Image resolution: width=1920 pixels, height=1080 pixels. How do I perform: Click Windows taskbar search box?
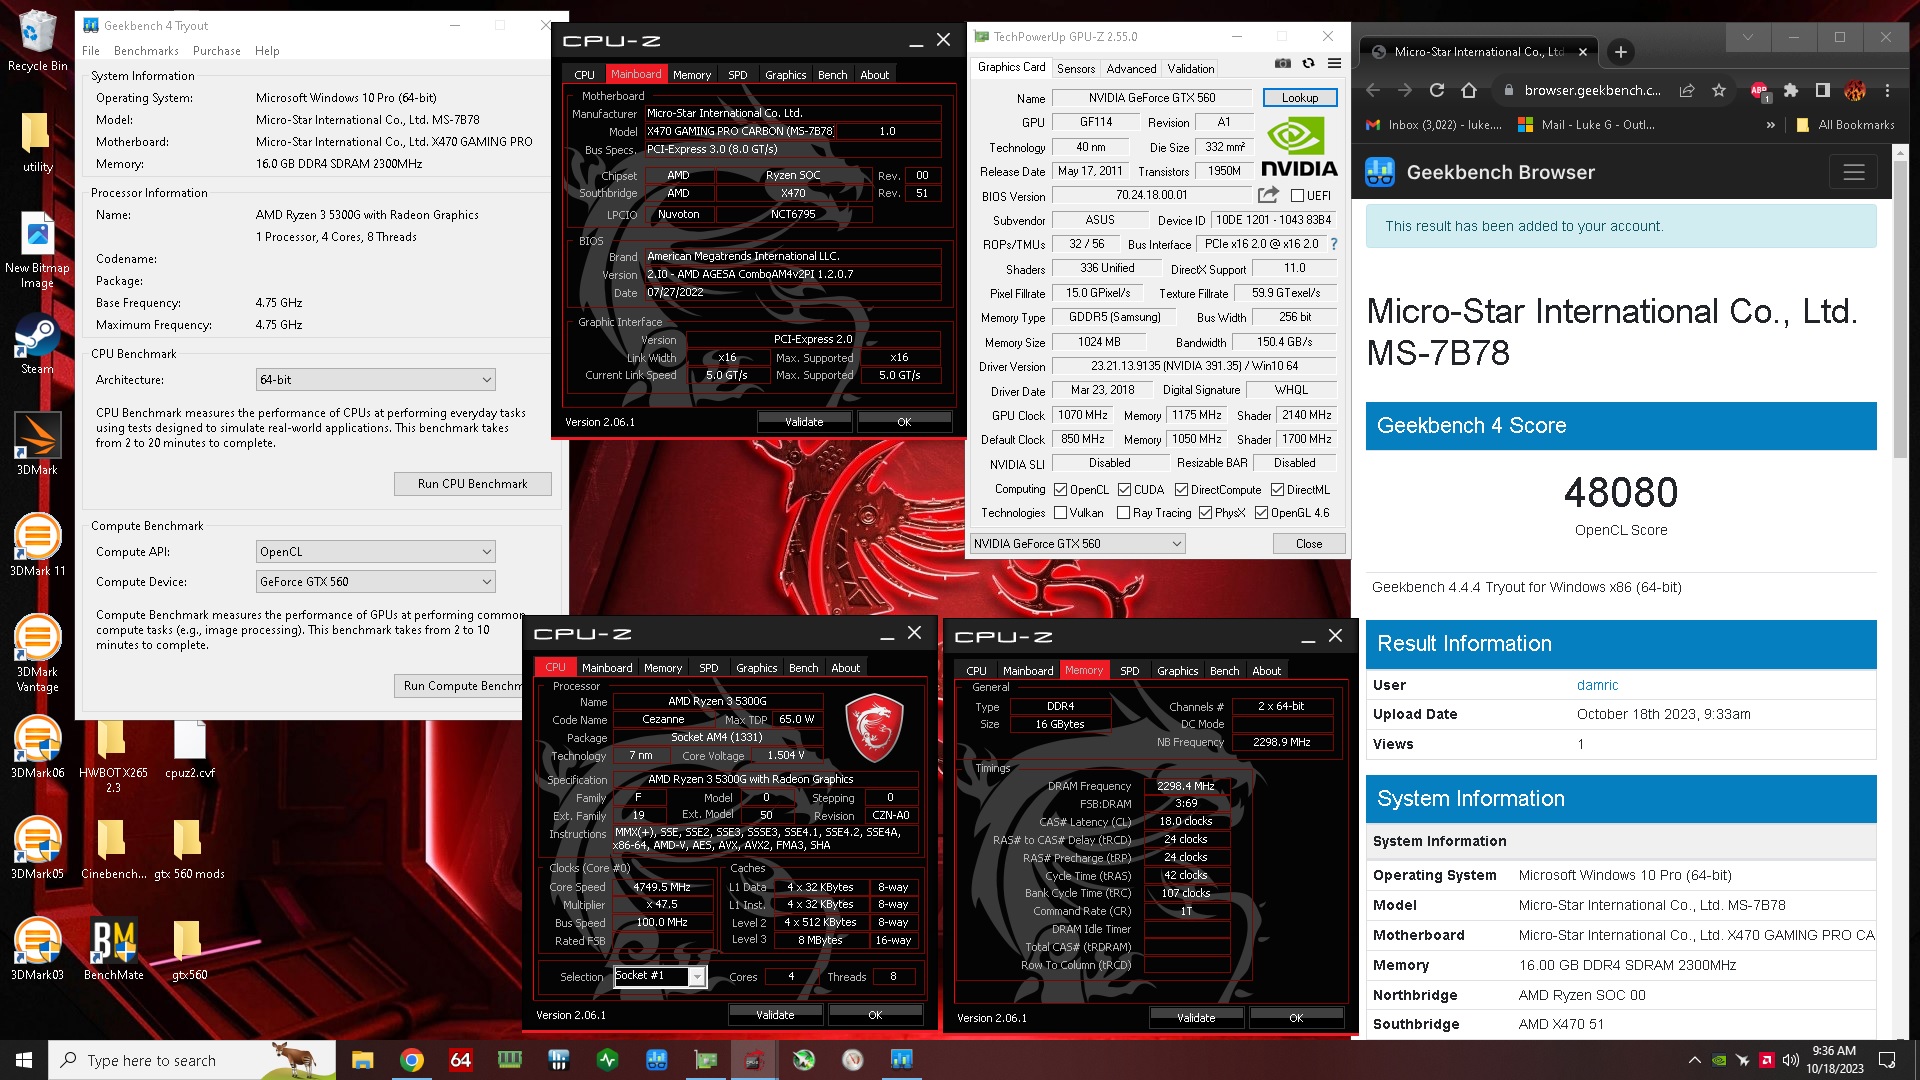point(193,1060)
